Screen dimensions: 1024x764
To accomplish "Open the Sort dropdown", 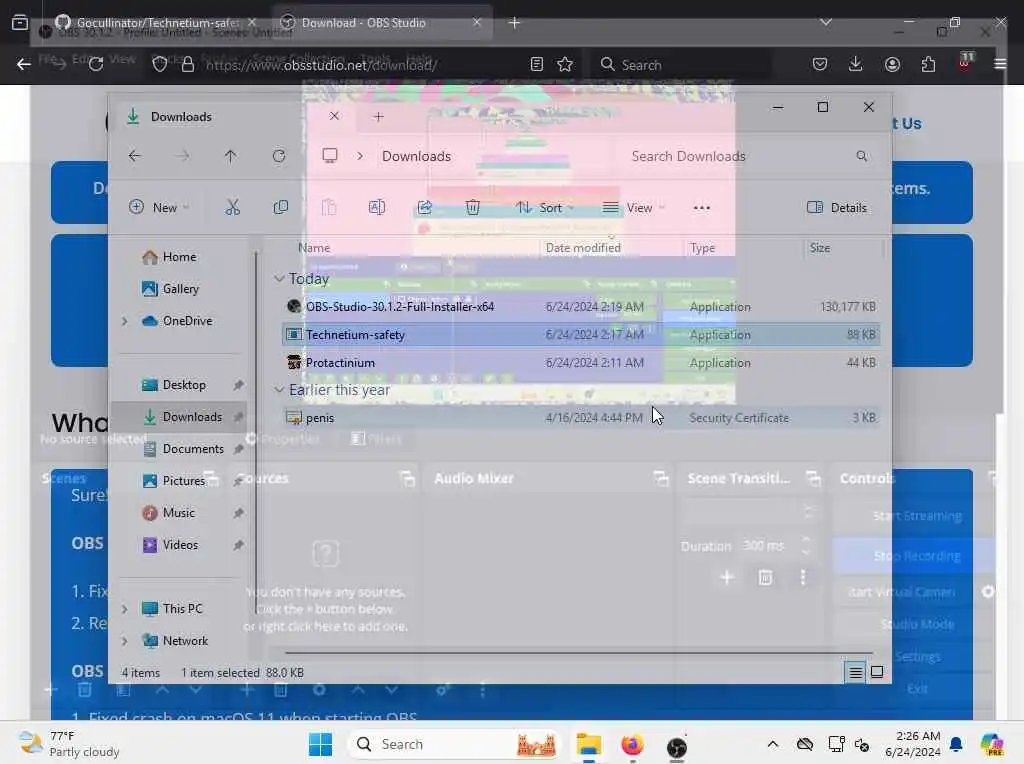I will 545,208.
